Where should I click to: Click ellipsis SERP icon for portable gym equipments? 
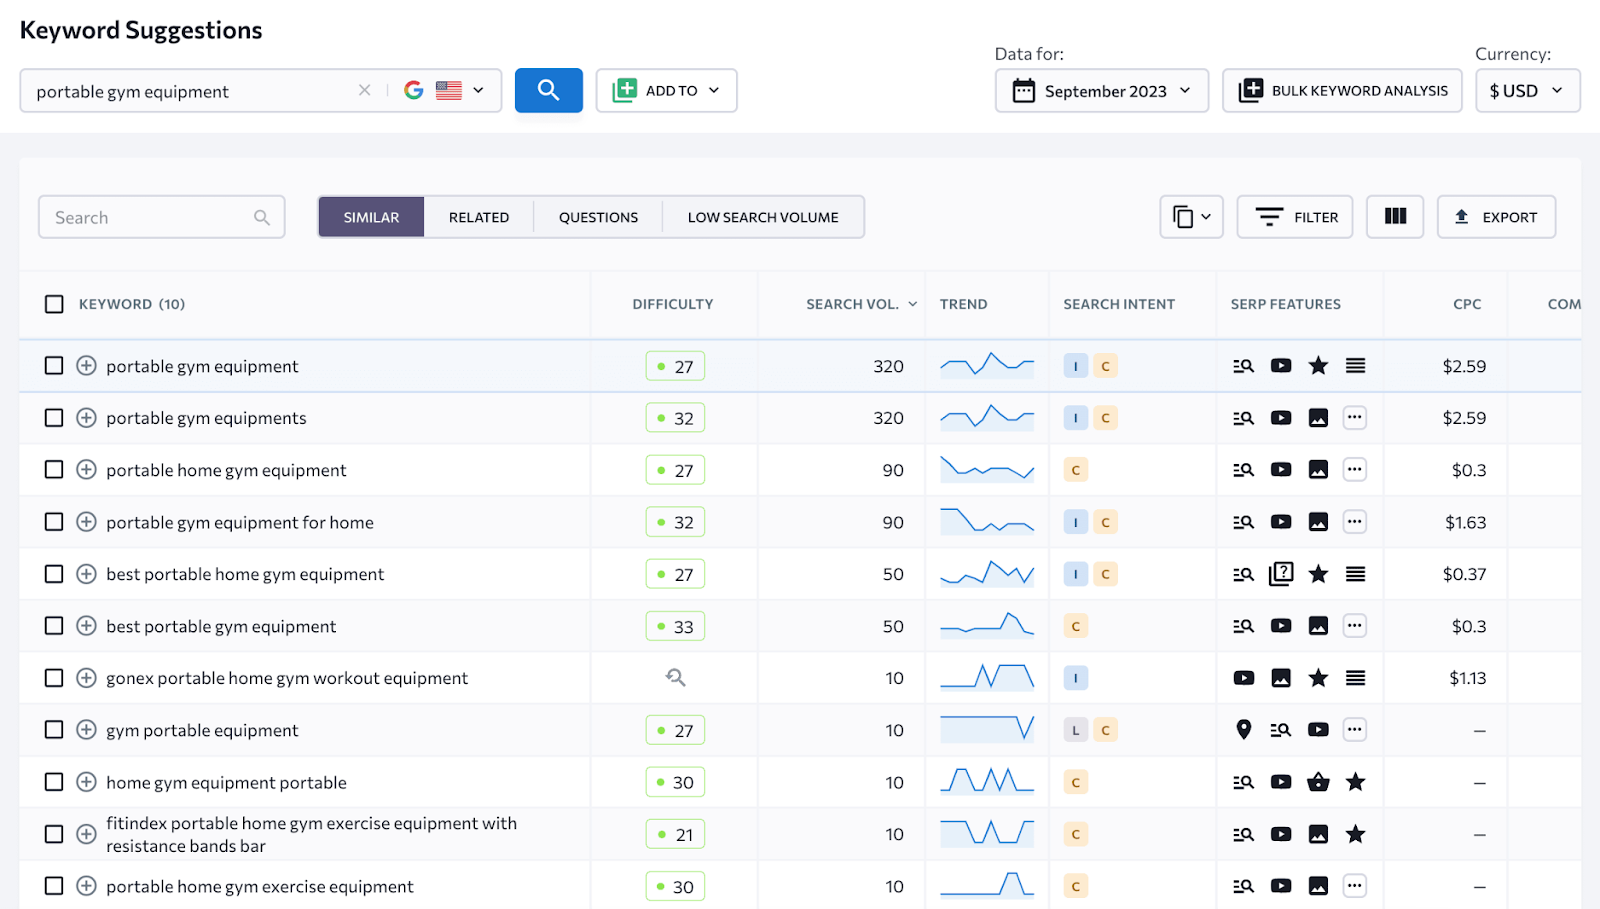1355,417
